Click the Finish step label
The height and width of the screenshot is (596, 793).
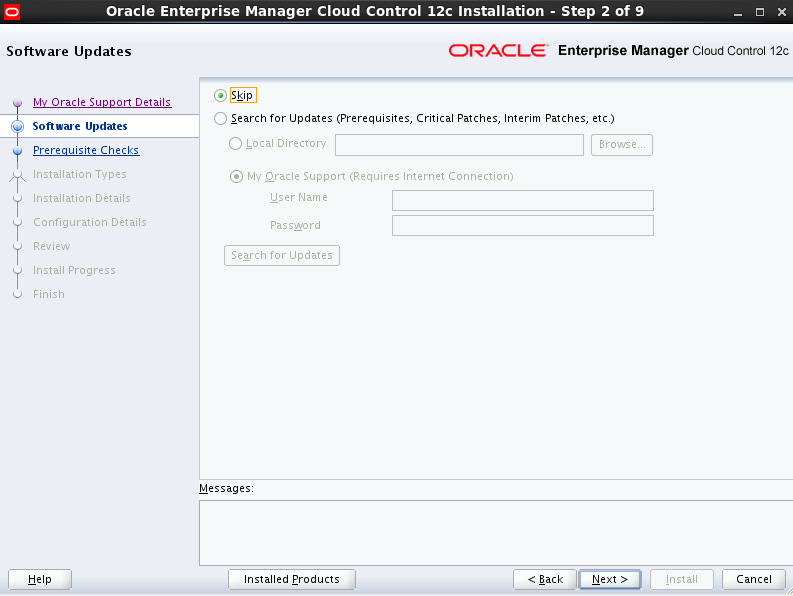click(49, 294)
